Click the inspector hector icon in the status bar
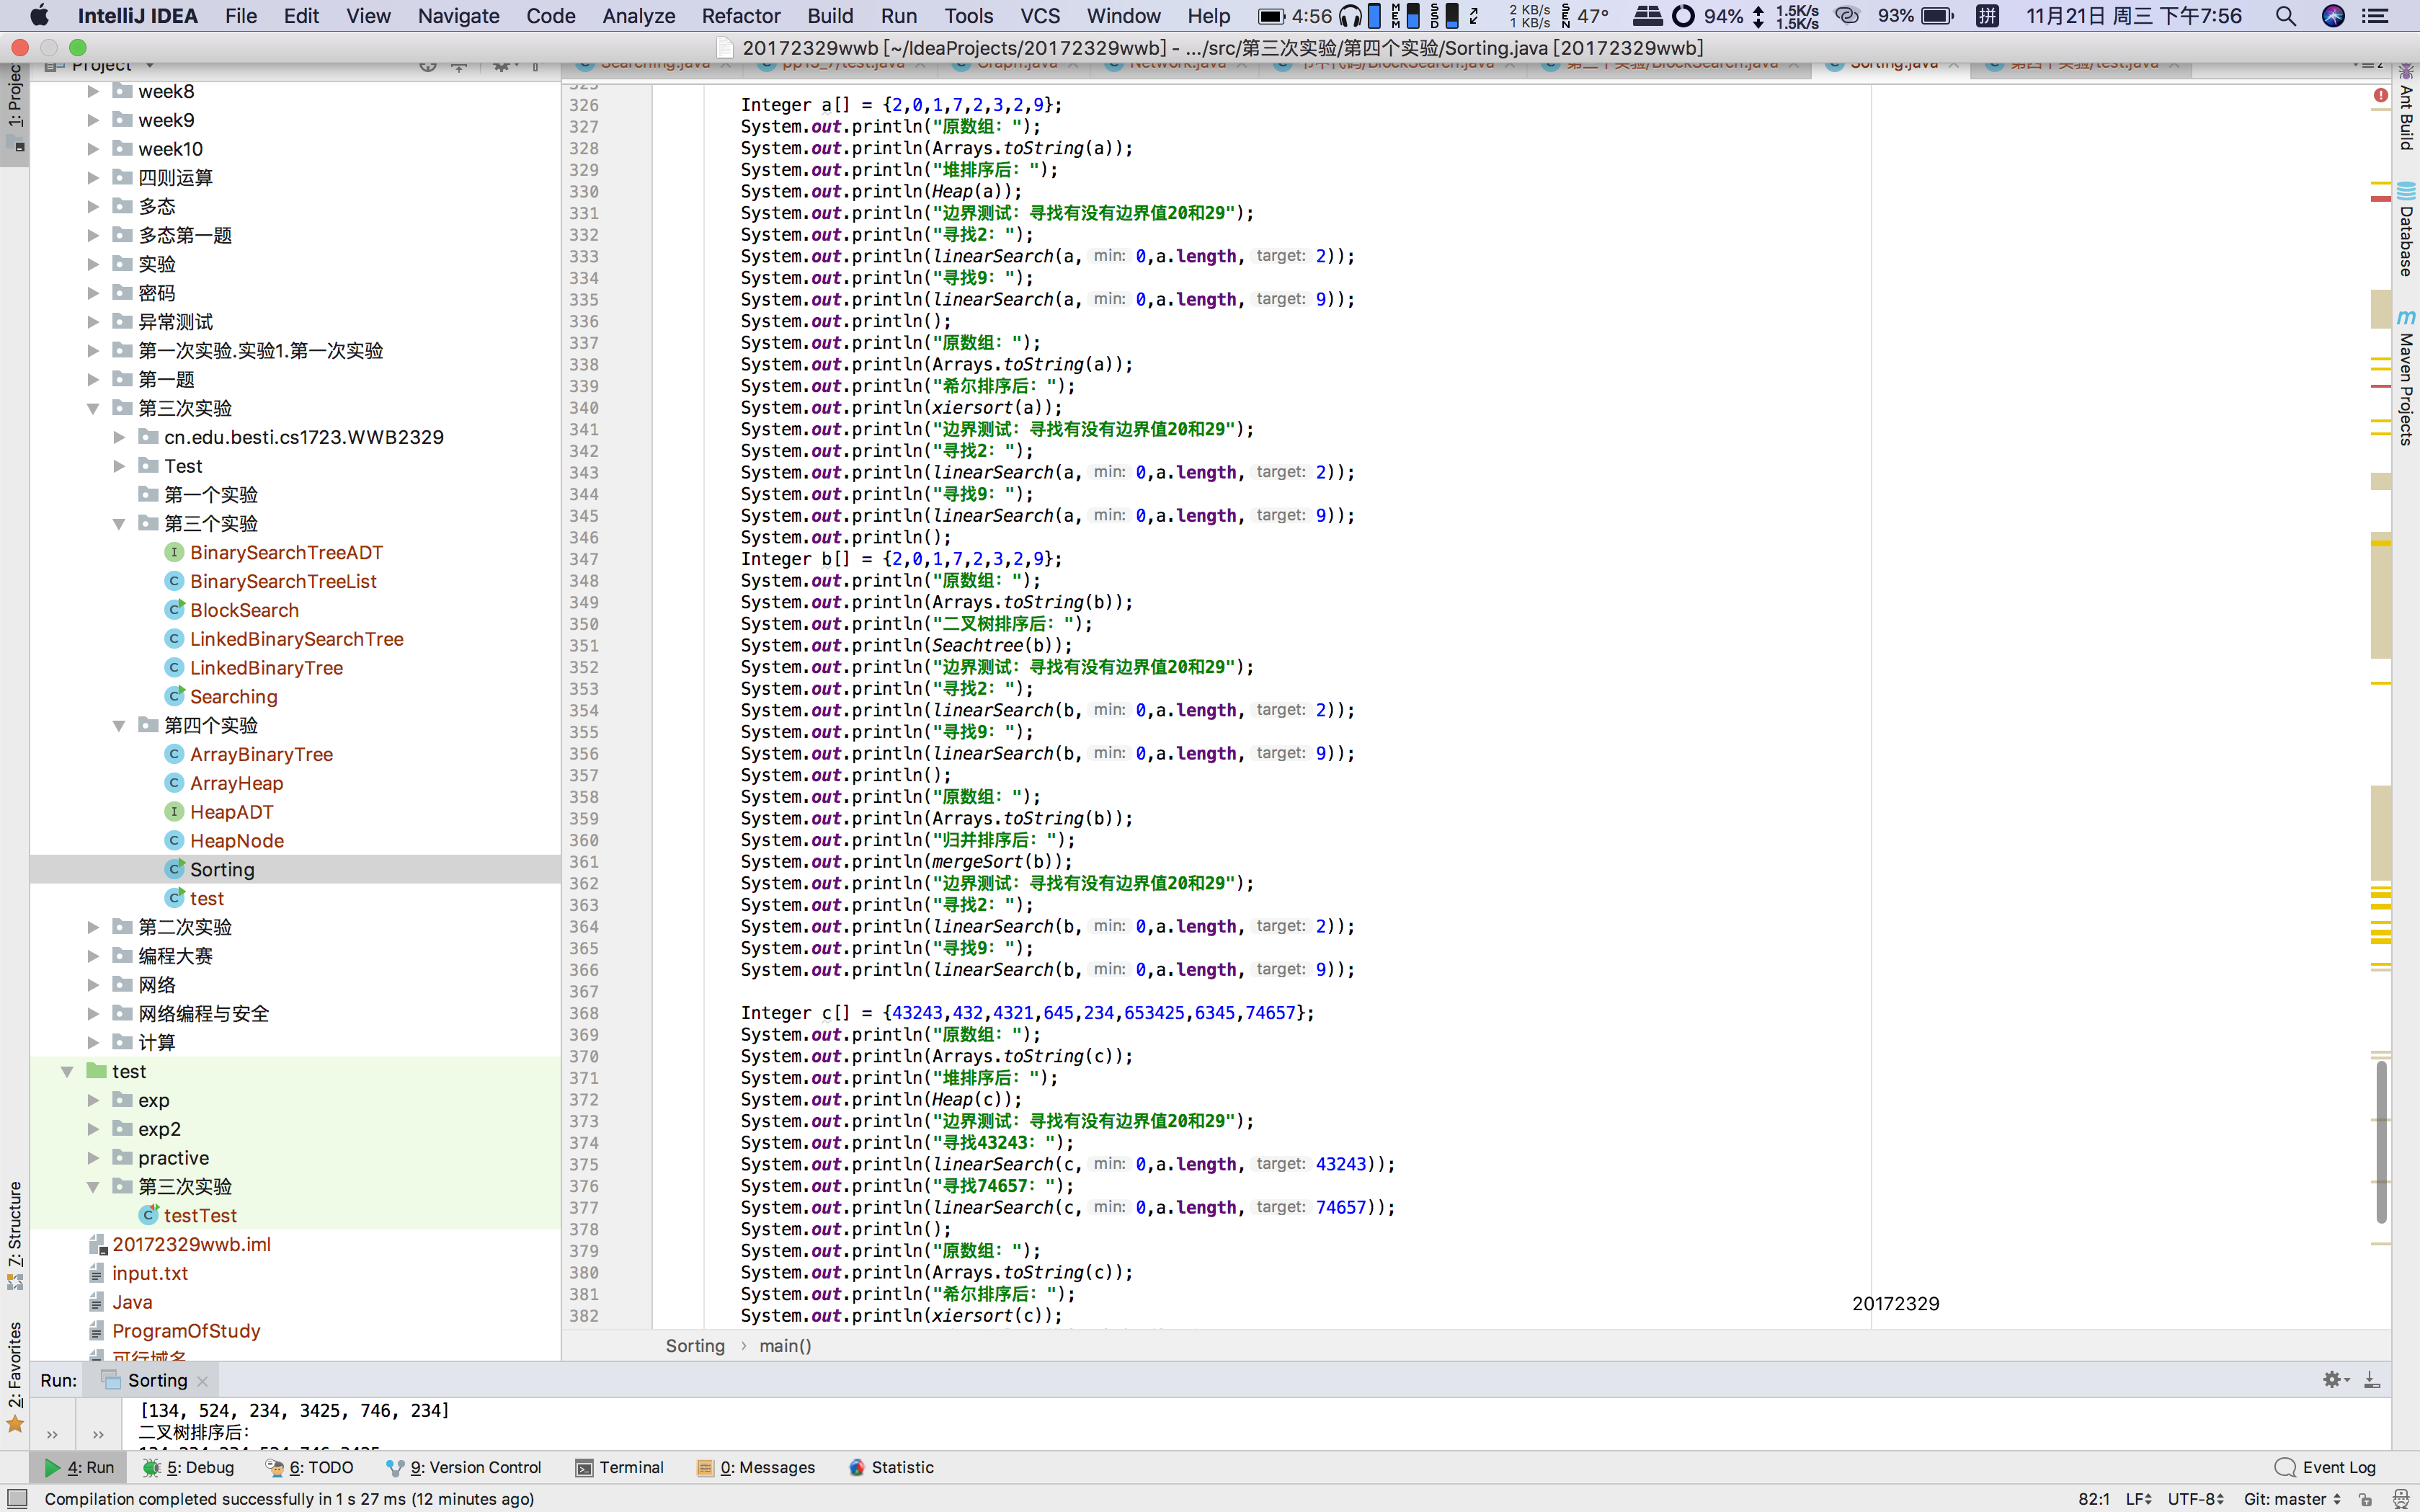The width and height of the screenshot is (2420, 1512). click(2401, 1499)
